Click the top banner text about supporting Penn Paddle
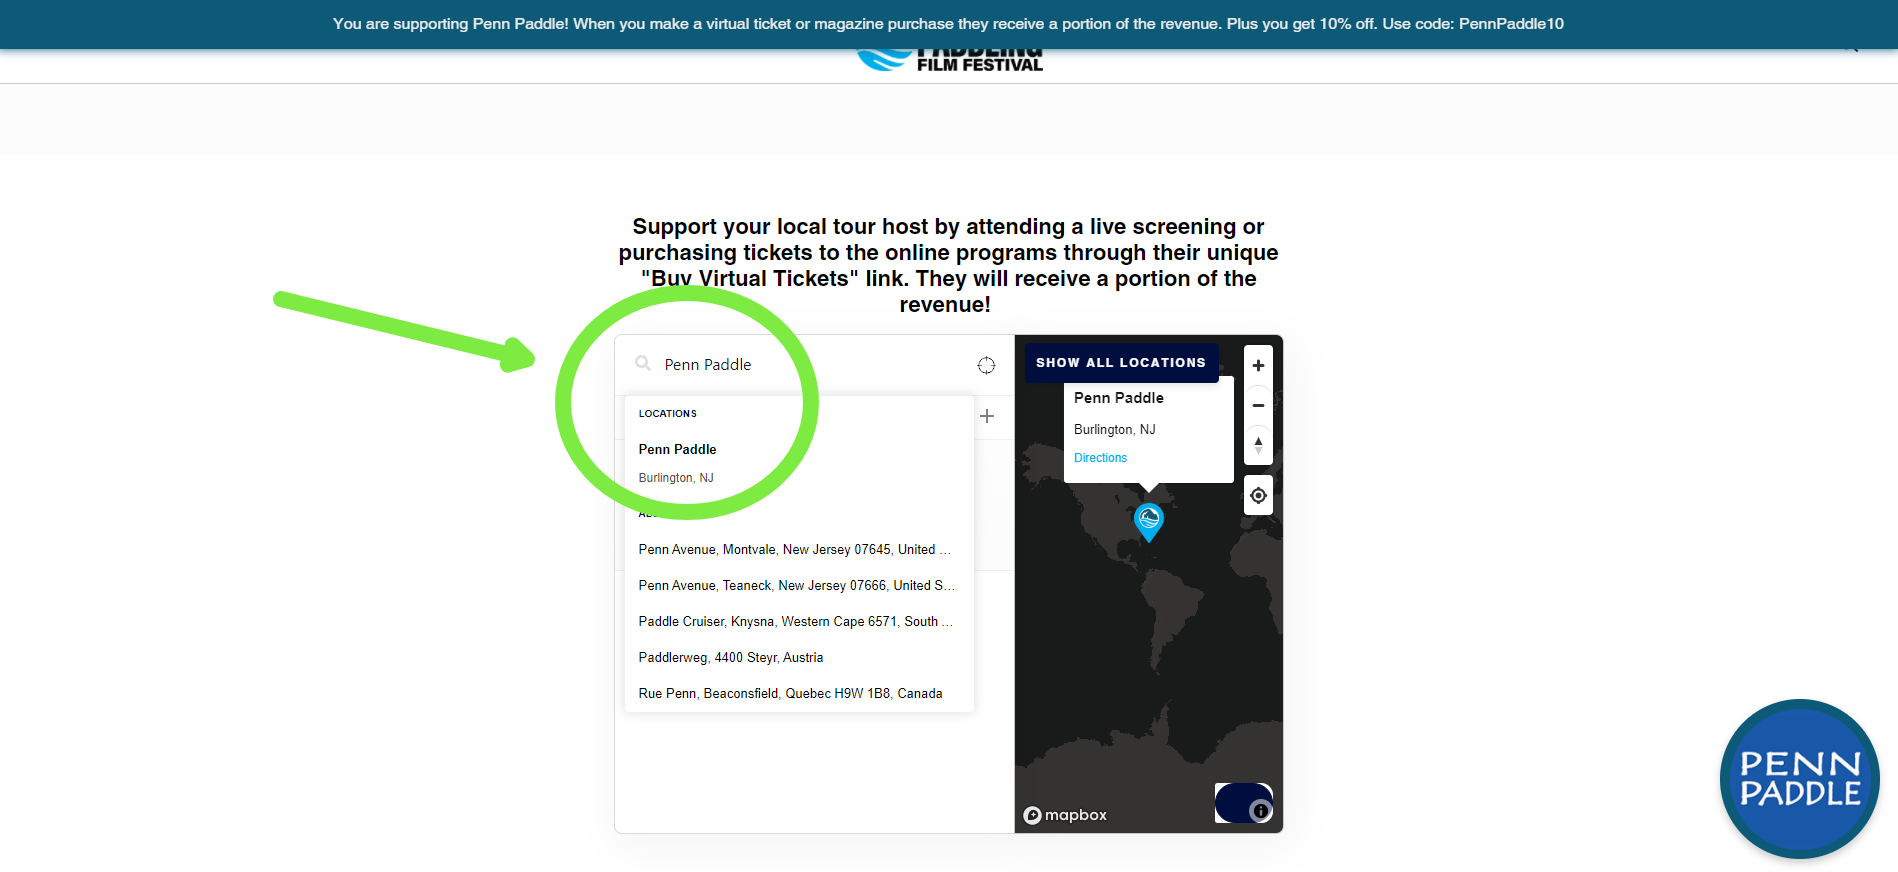Image resolution: width=1898 pixels, height=872 pixels. [x=948, y=24]
